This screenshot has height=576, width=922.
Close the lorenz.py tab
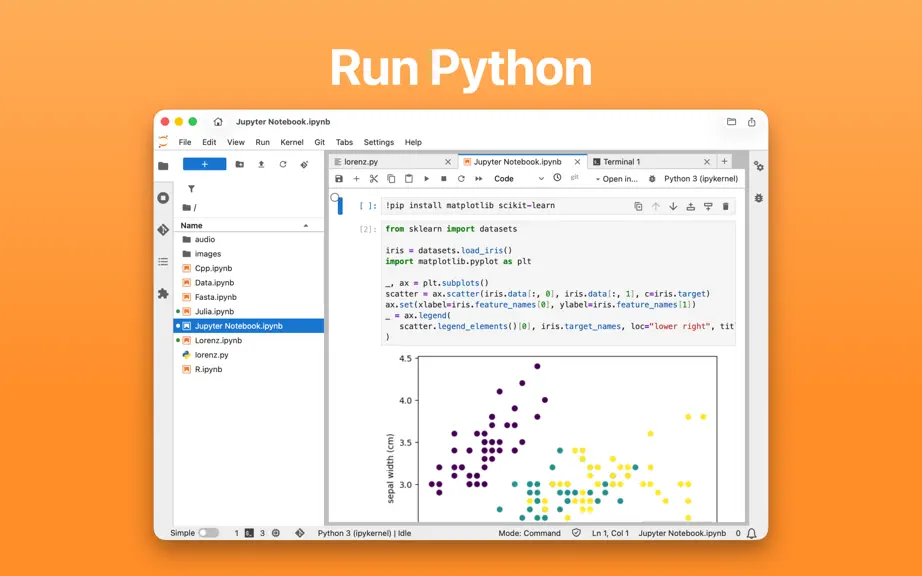(x=448, y=162)
